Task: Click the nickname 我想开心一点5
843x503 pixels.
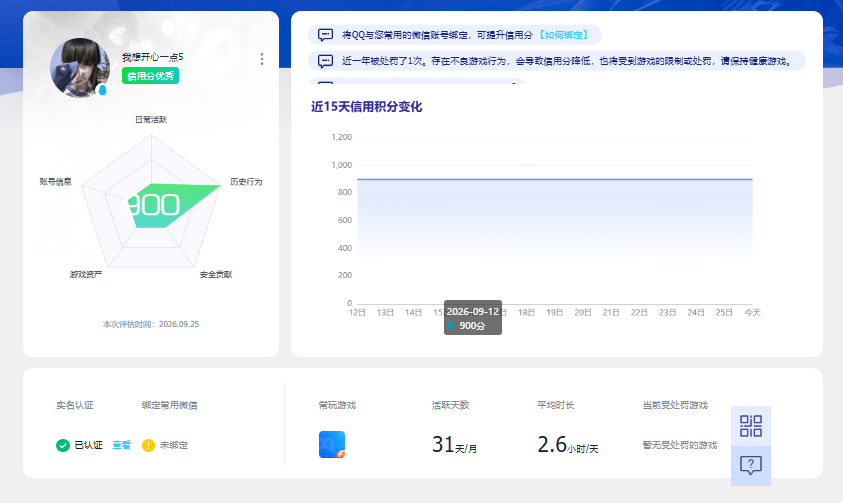Action: point(153,57)
